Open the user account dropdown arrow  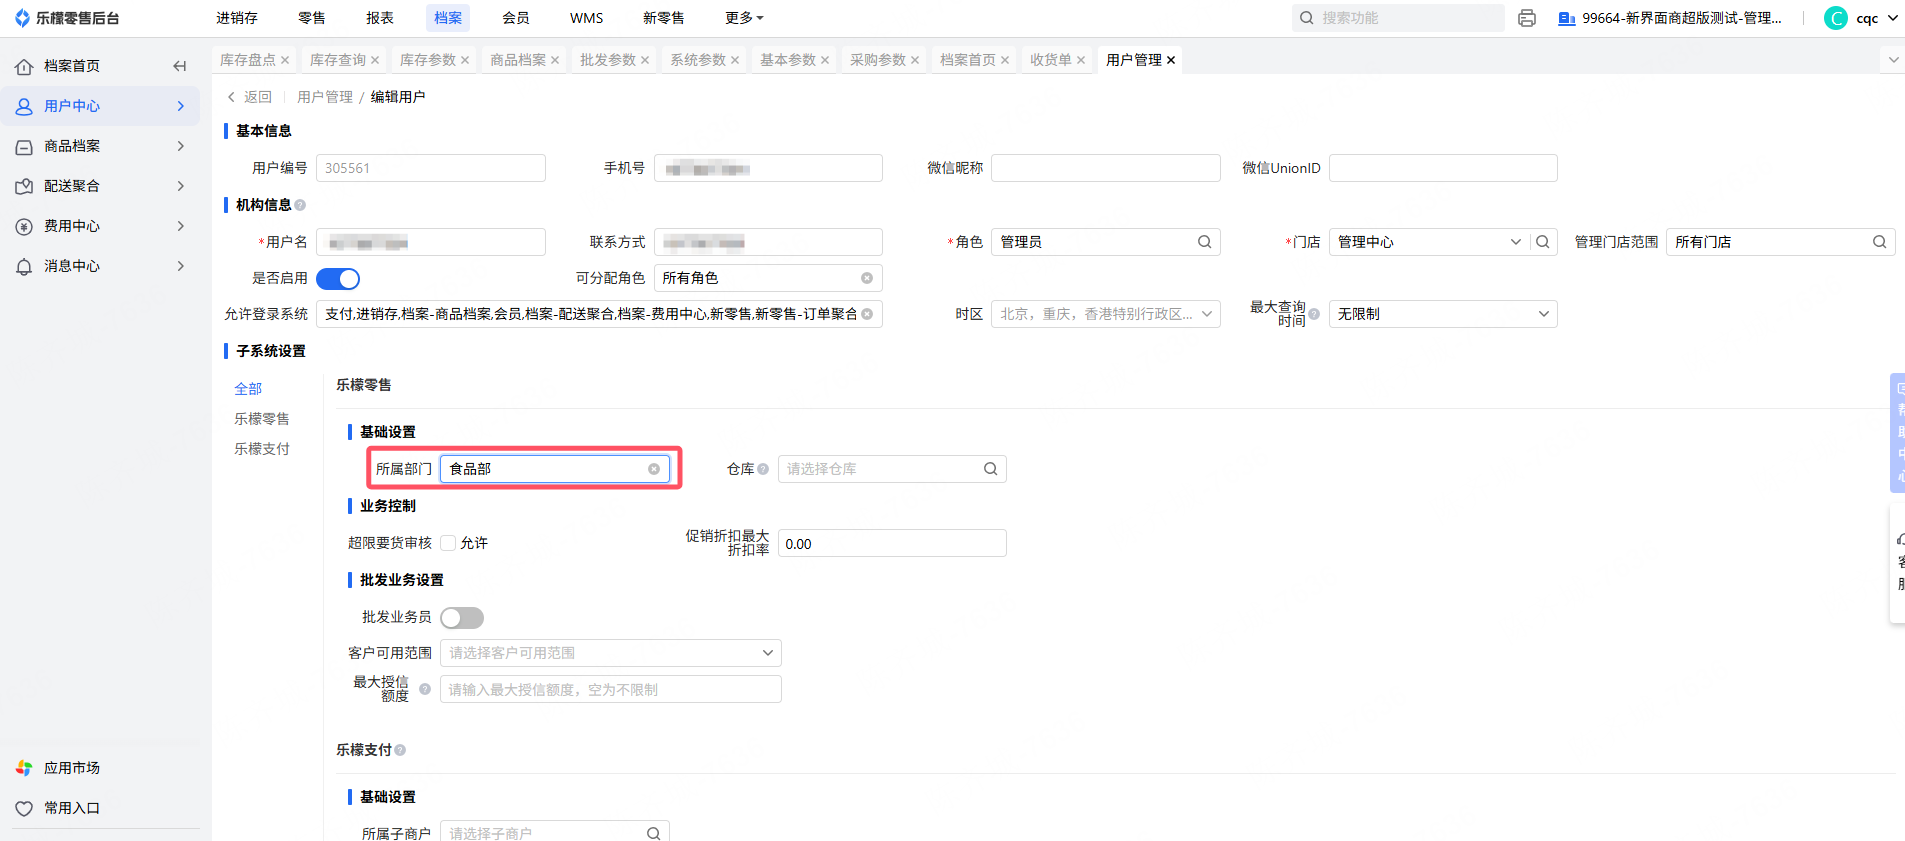[1892, 18]
